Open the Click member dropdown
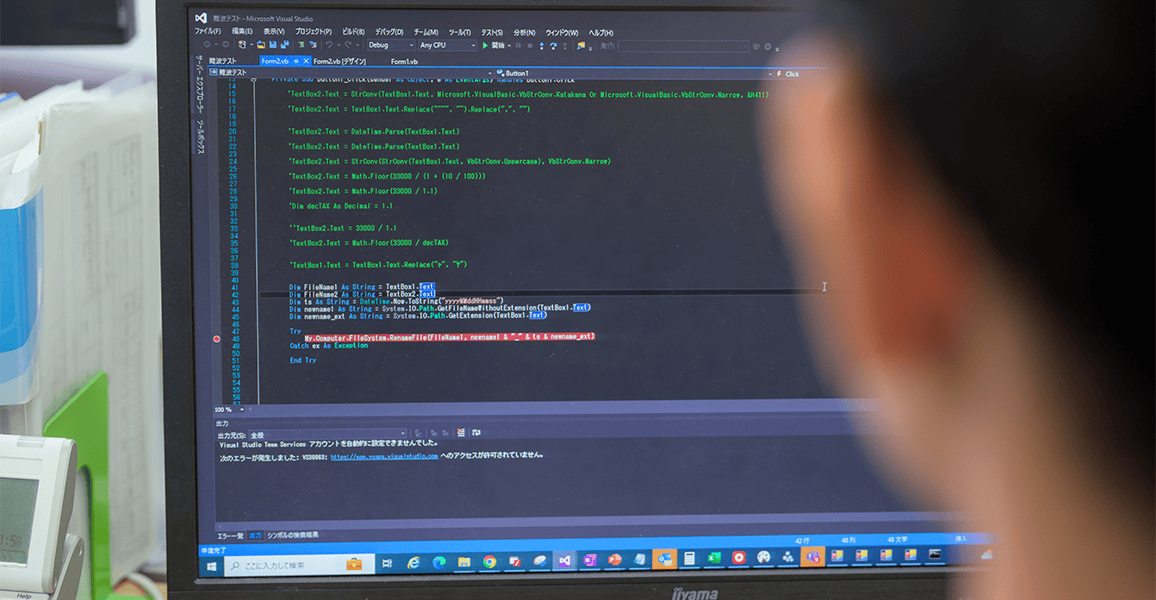Screen dimensions: 1156x600 [792, 74]
